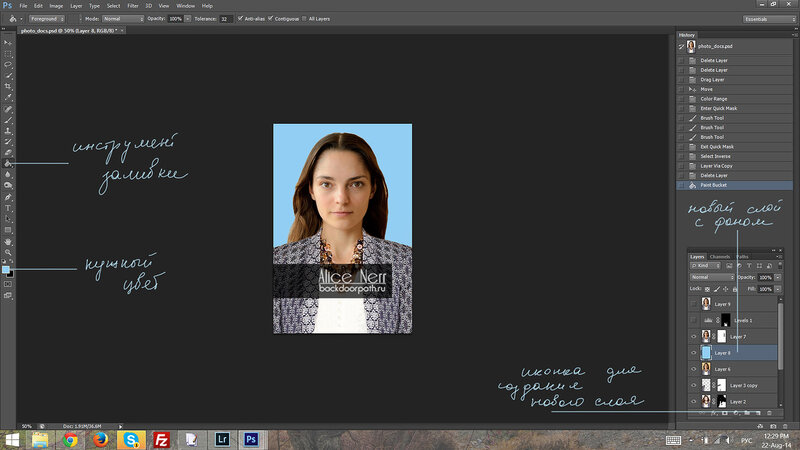
Task: Select the Pen tool
Action: point(8,197)
